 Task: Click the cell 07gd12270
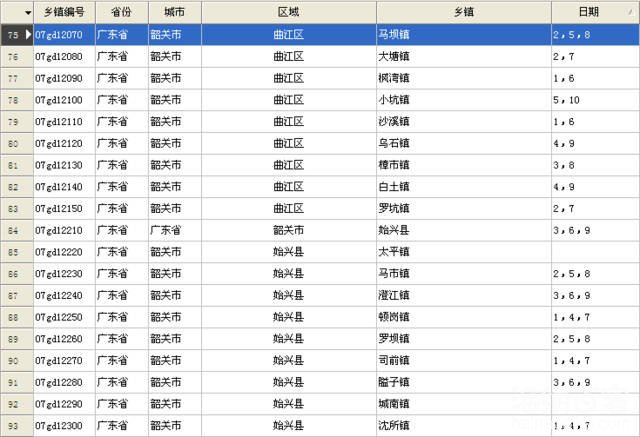pyautogui.click(x=64, y=361)
